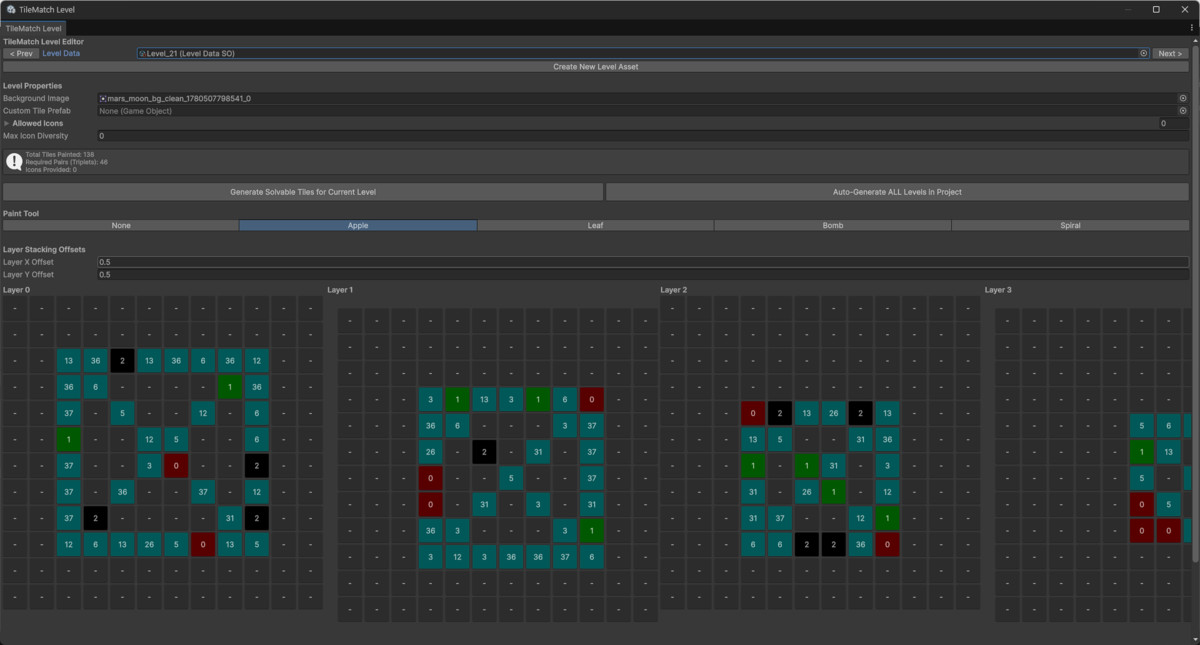Open the window kebab options menu

point(1192,28)
